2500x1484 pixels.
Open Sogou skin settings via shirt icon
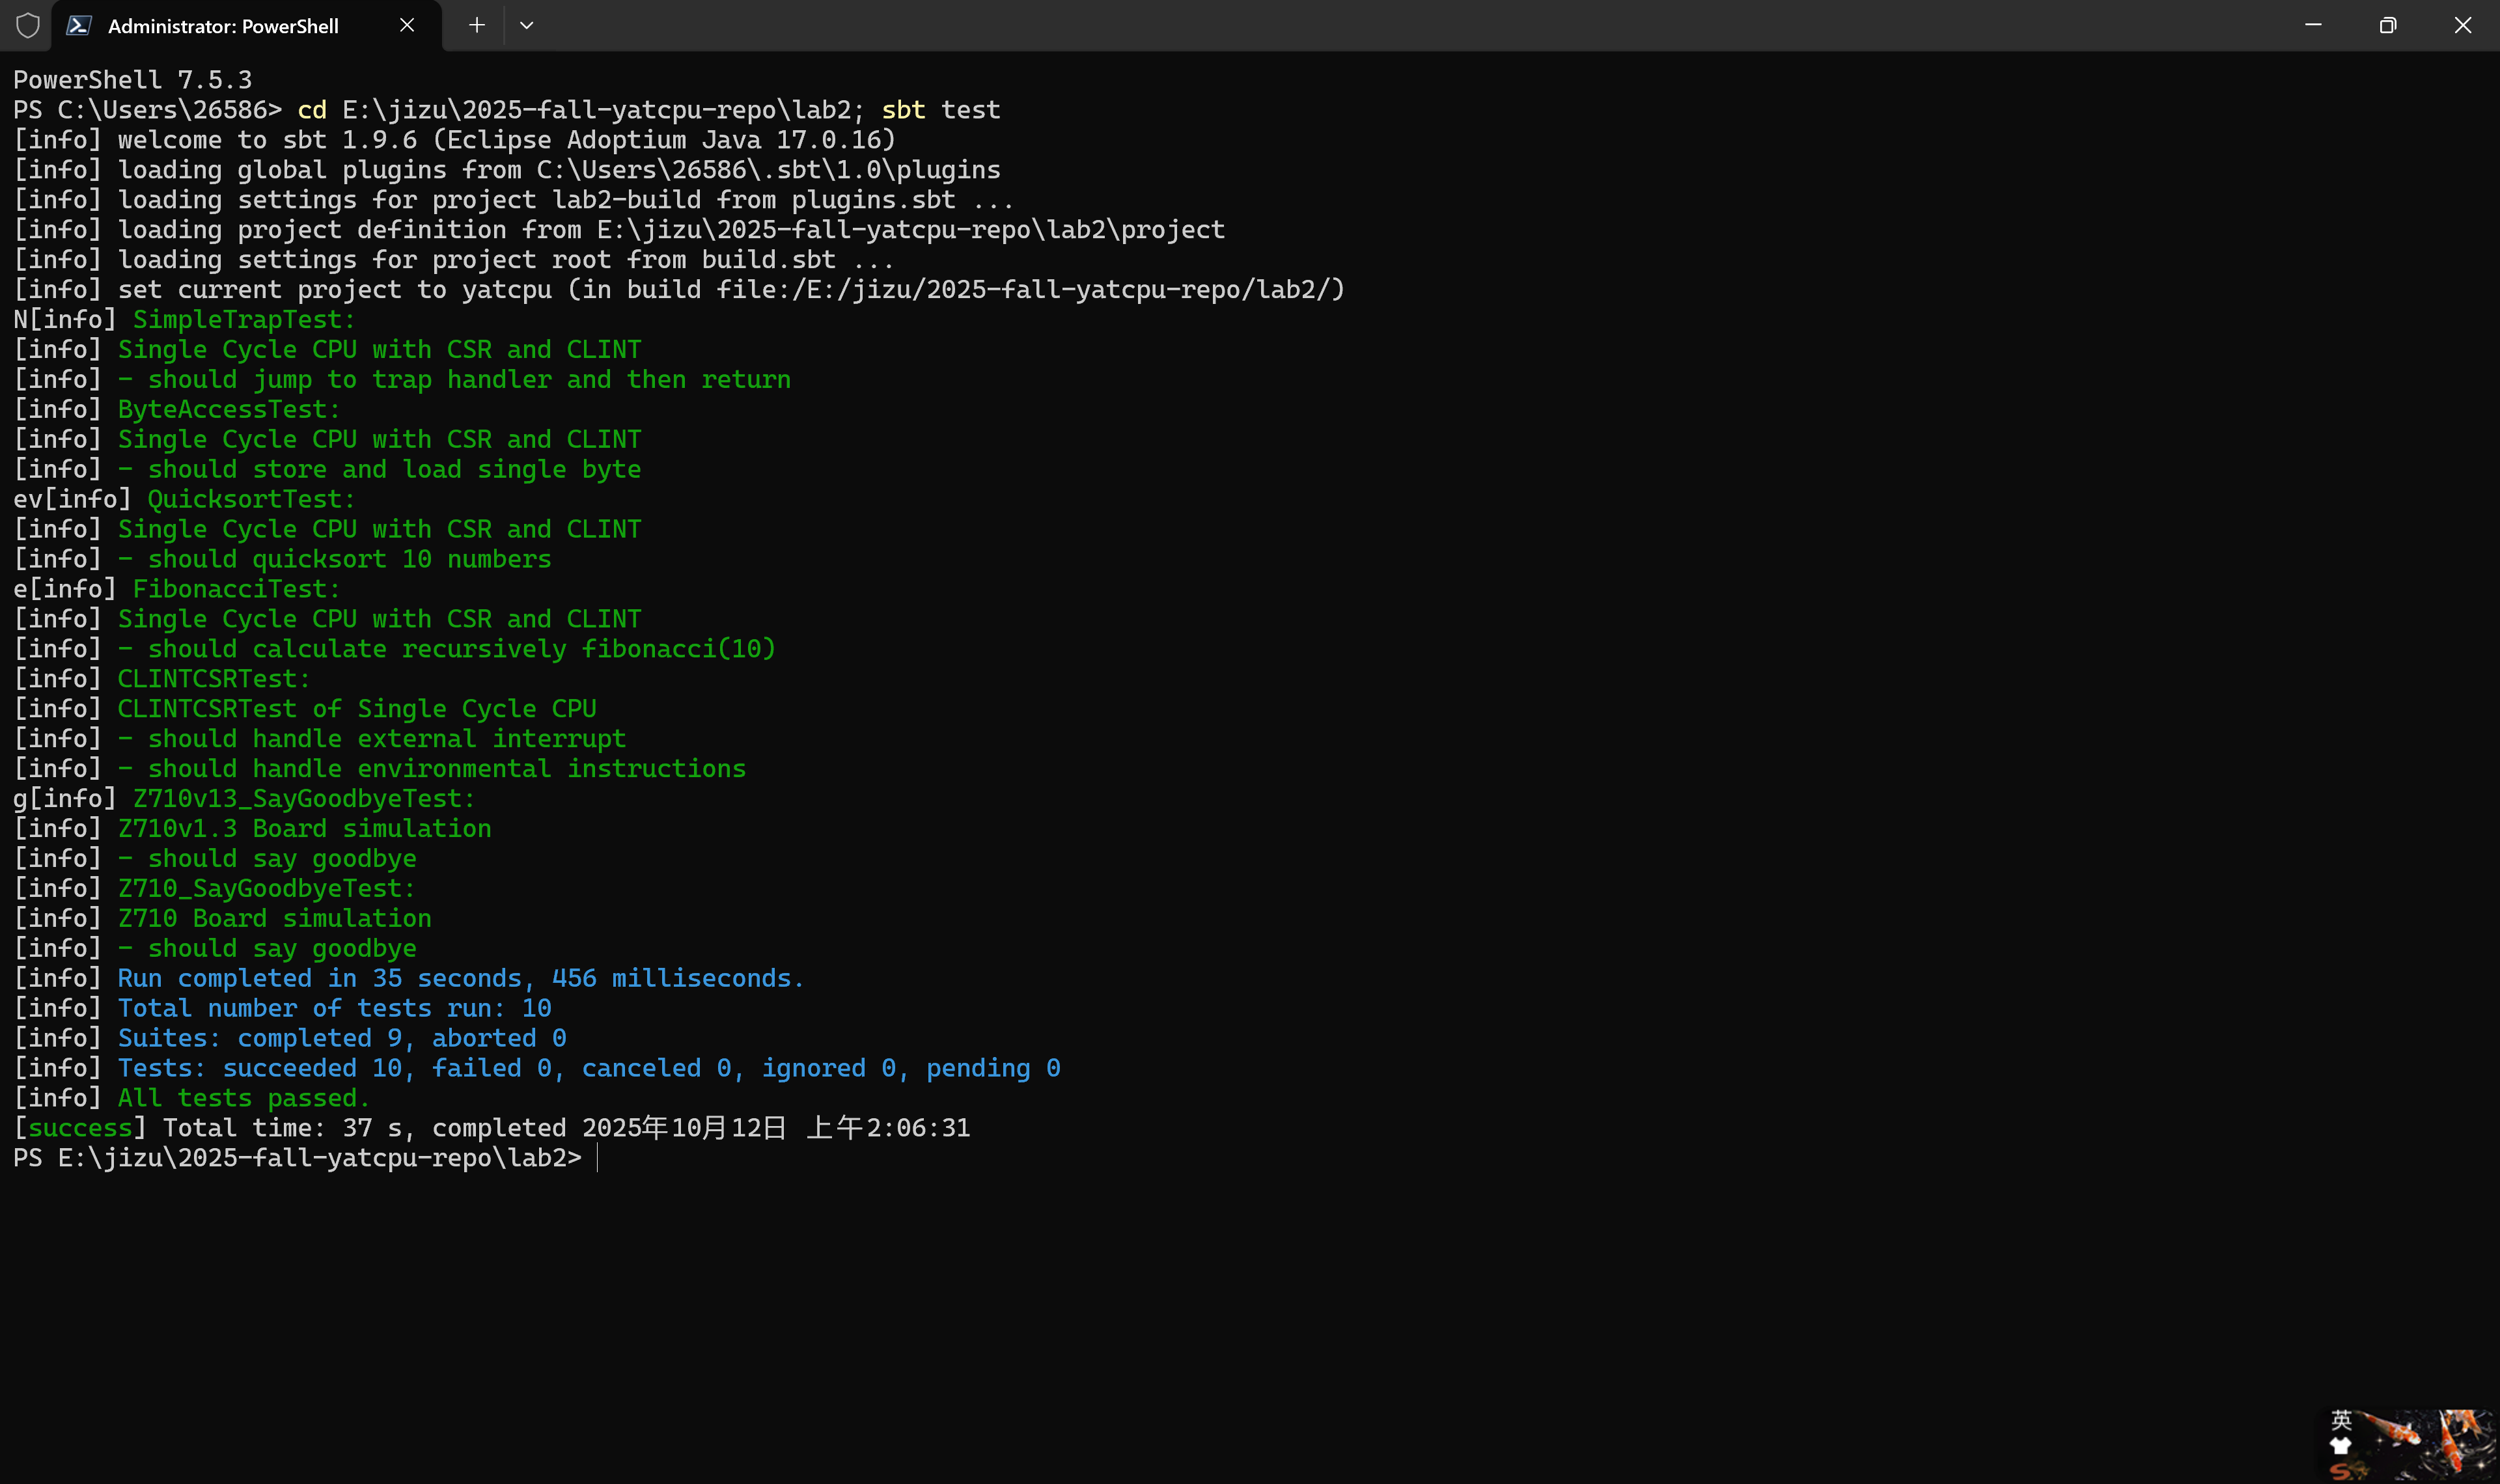(2340, 1446)
